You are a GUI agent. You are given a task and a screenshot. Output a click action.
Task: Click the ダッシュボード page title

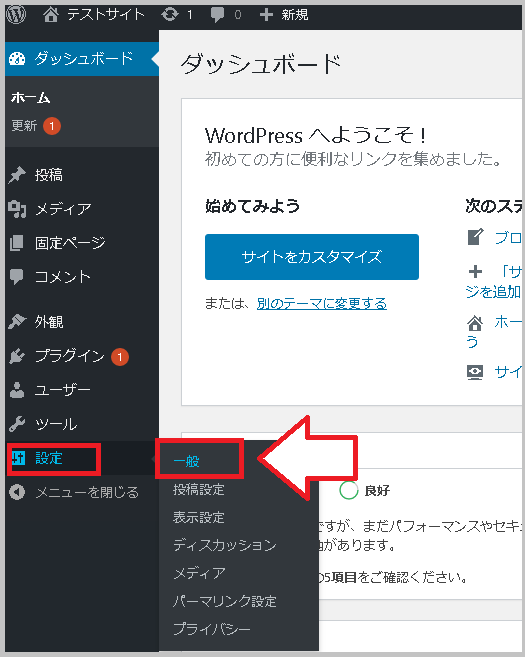pyautogui.click(x=261, y=64)
